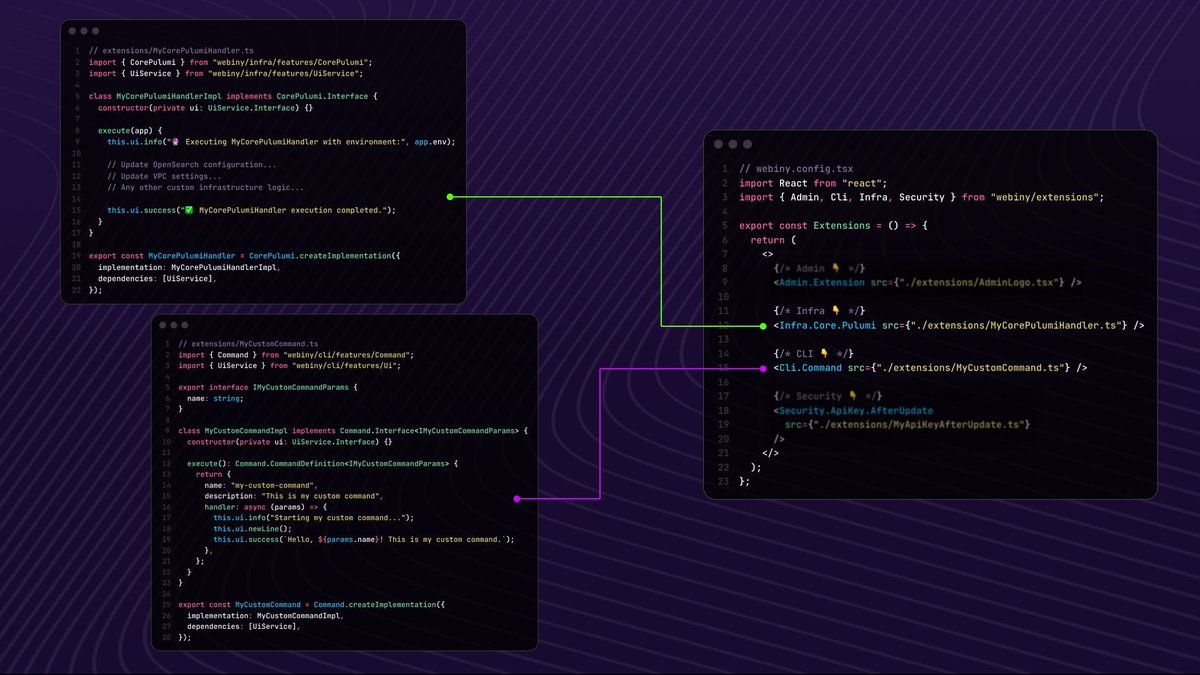Click class name MyCustomCommandImpl on the class line
The height and width of the screenshot is (675, 1200).
click(248, 431)
